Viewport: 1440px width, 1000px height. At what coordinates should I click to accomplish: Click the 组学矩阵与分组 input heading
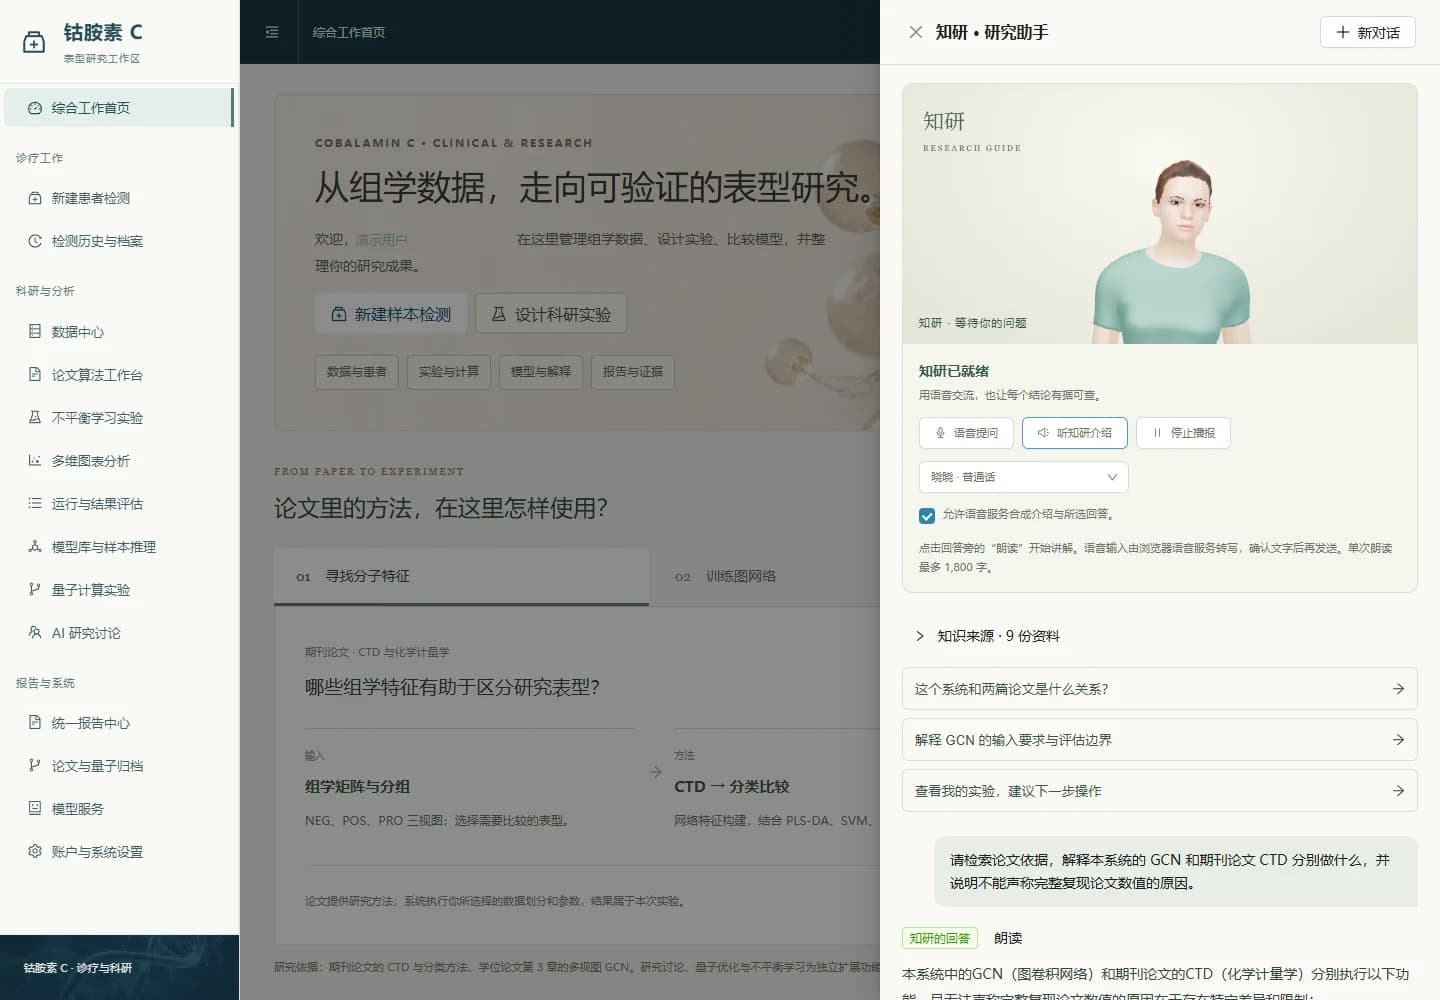click(x=357, y=787)
